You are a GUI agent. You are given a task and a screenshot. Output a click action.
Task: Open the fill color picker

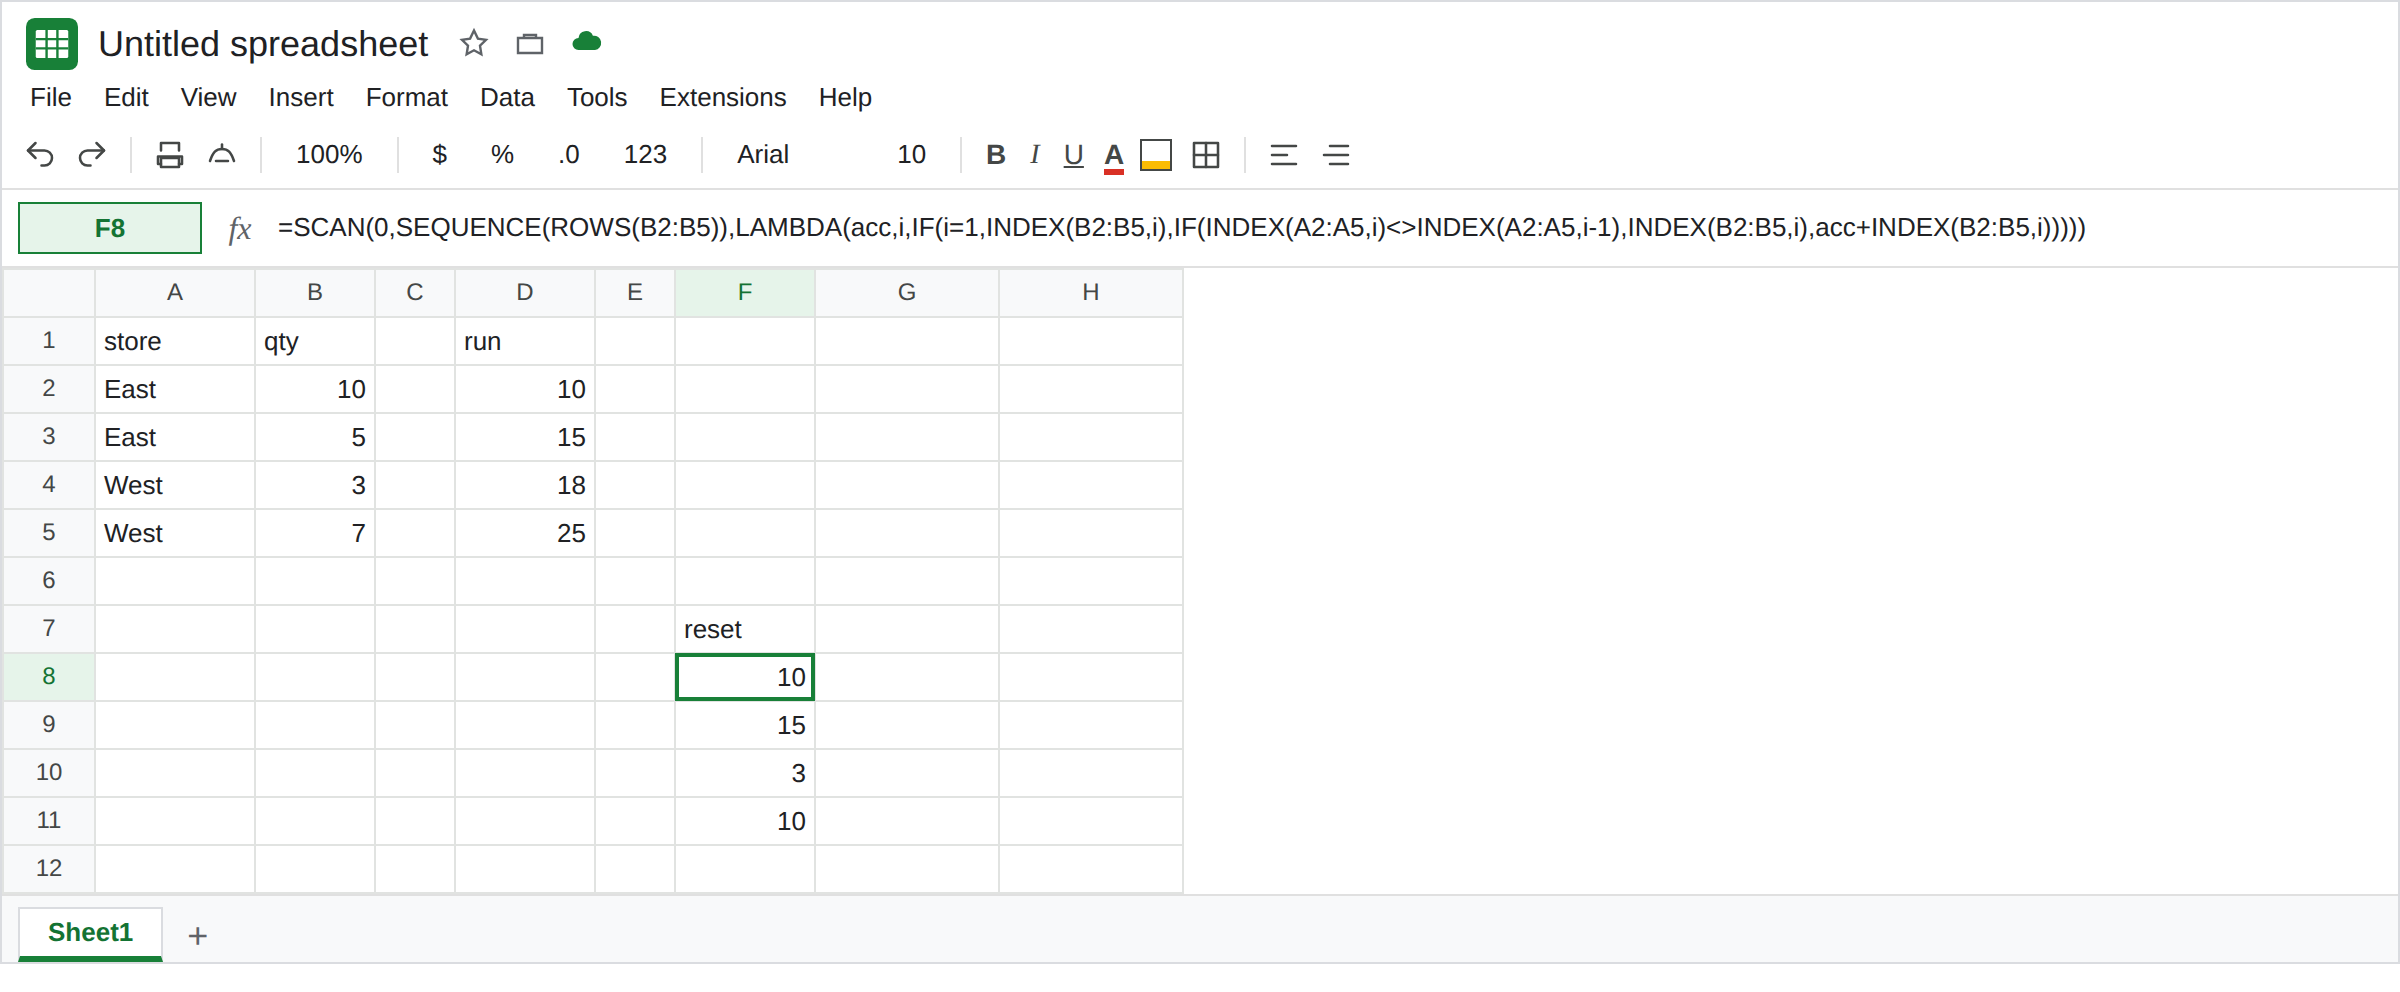(x=1156, y=155)
